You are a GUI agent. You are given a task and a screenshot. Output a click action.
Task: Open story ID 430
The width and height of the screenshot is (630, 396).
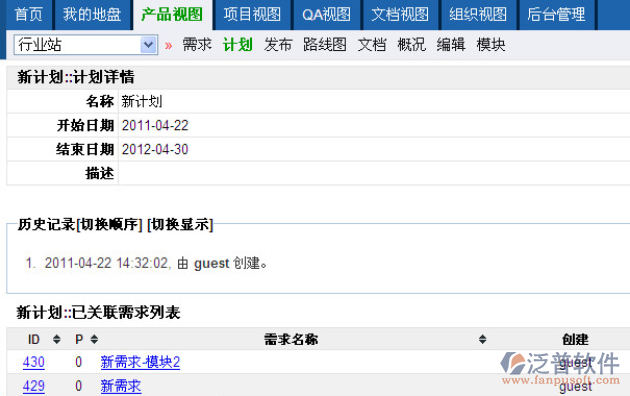(x=34, y=362)
